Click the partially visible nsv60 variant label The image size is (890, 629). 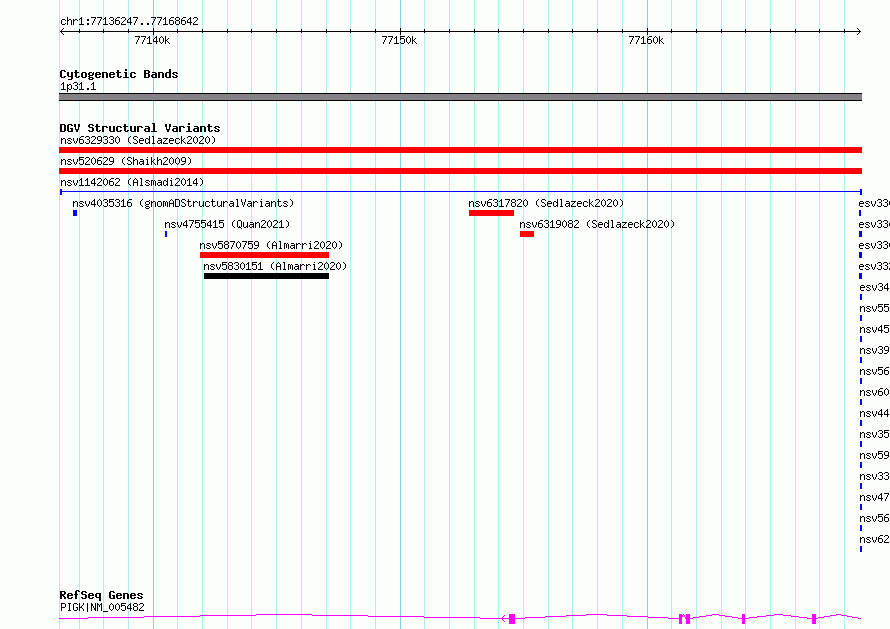(874, 392)
